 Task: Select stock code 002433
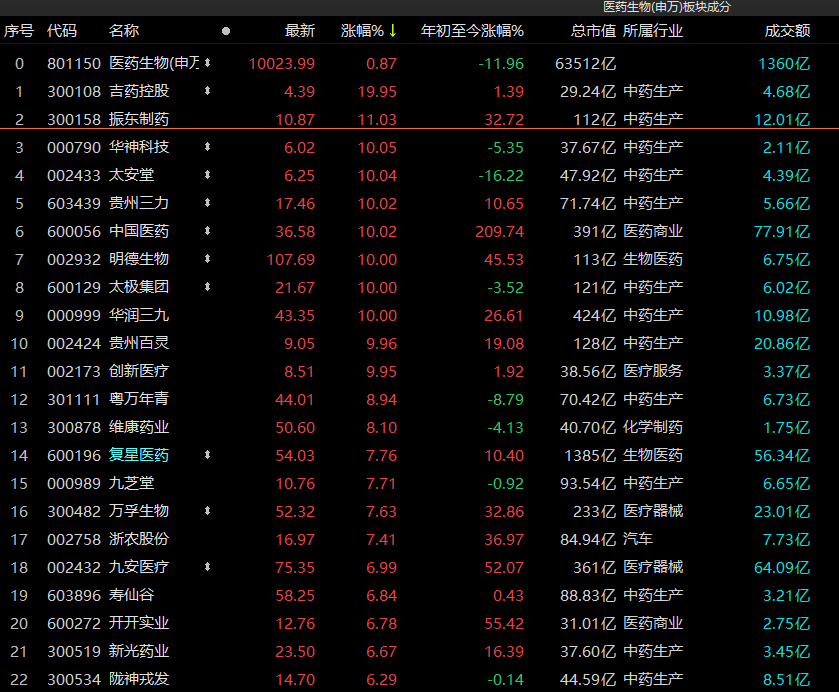tap(74, 176)
